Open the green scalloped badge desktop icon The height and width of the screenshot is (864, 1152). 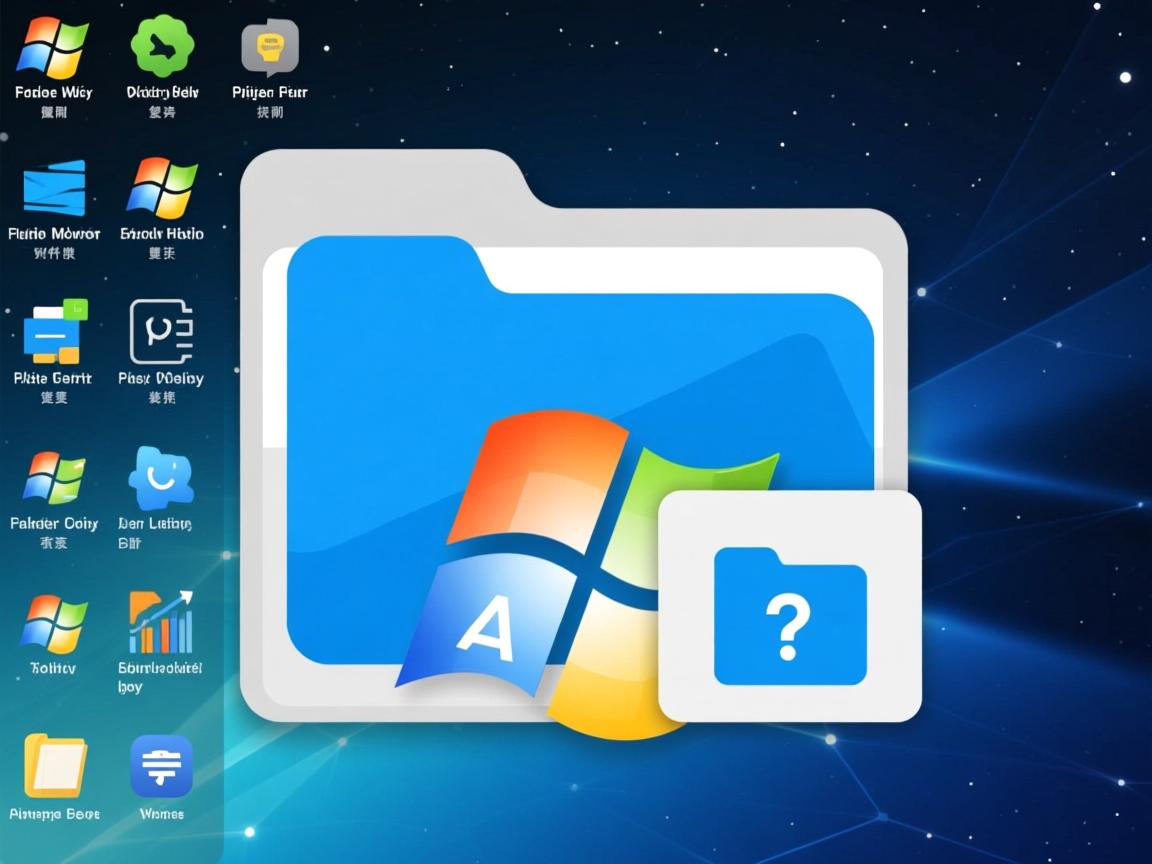click(163, 46)
